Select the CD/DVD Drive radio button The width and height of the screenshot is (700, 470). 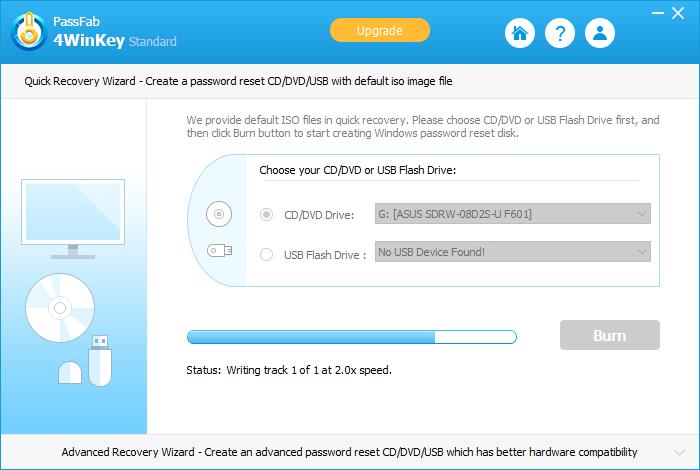(267, 215)
